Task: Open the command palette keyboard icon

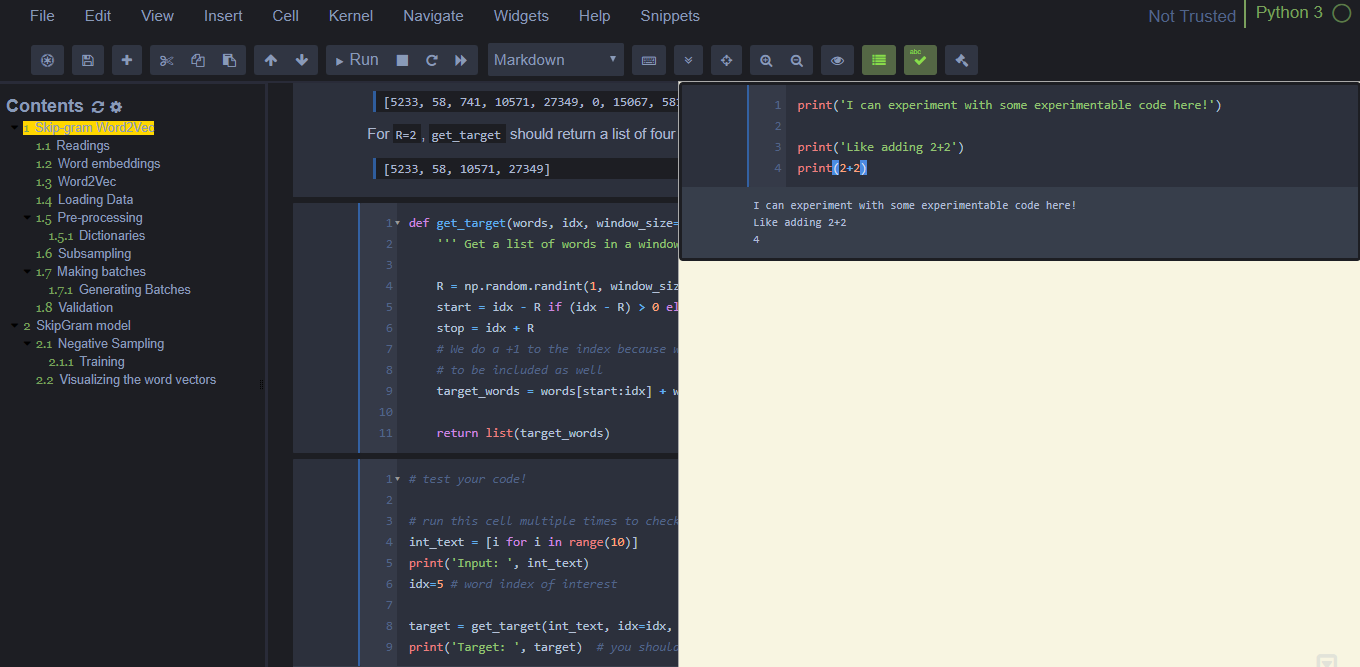Action: [x=648, y=60]
